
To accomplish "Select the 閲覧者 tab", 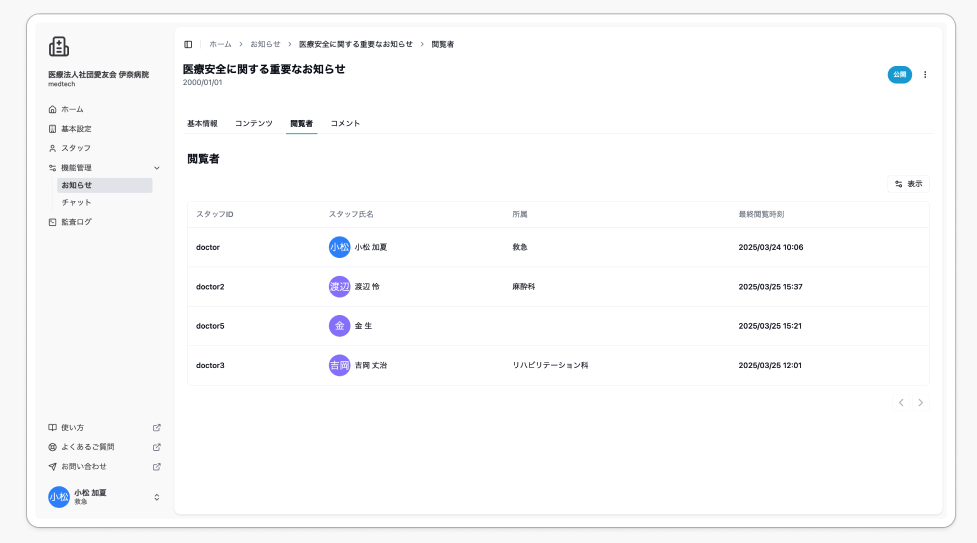I will tap(302, 123).
